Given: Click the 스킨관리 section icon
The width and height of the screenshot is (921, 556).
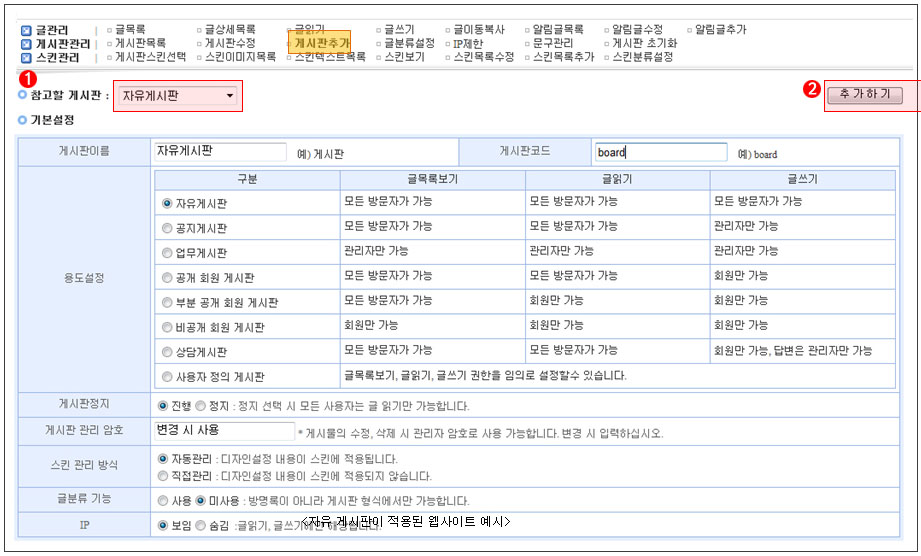Looking at the screenshot, I should pos(26,58).
